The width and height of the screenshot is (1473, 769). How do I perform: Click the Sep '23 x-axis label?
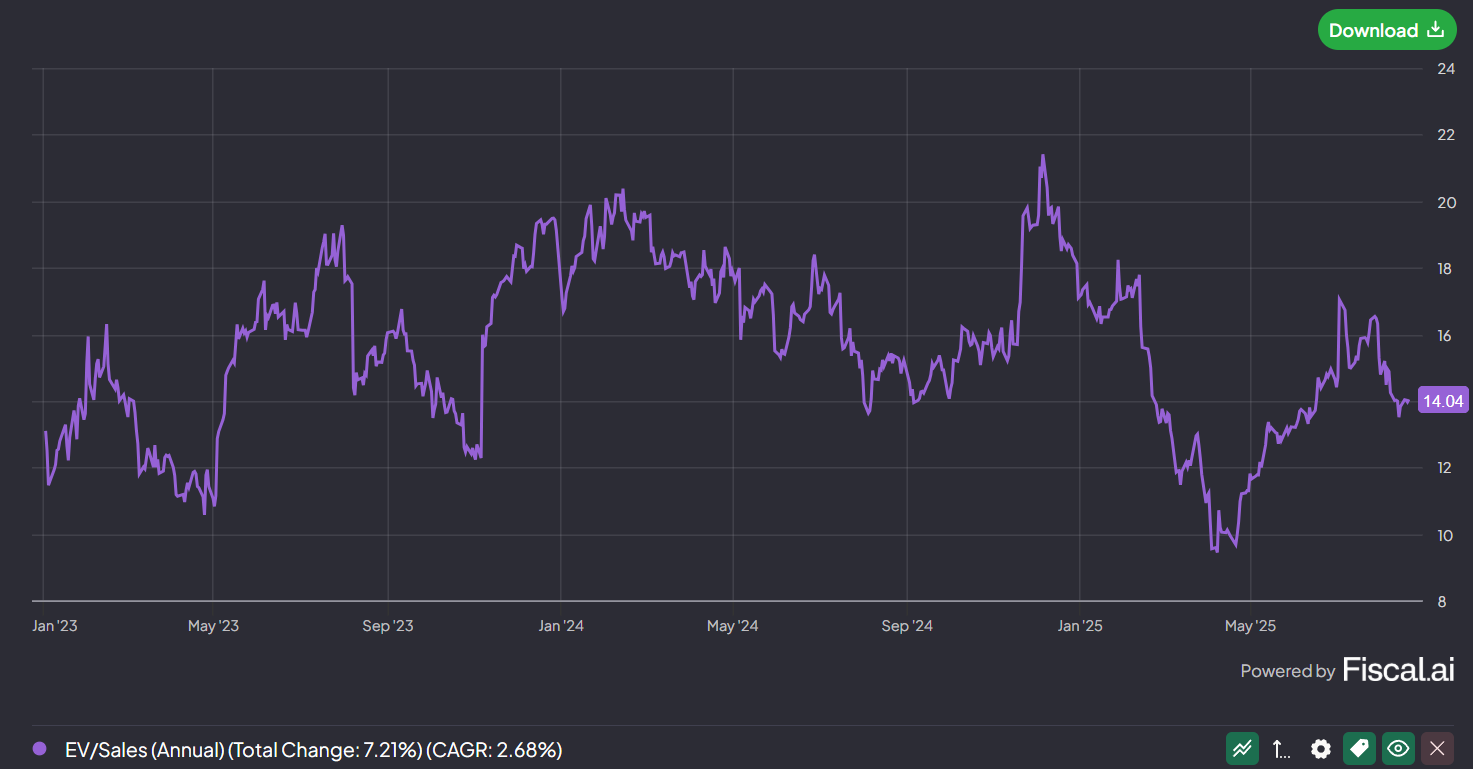[387, 626]
